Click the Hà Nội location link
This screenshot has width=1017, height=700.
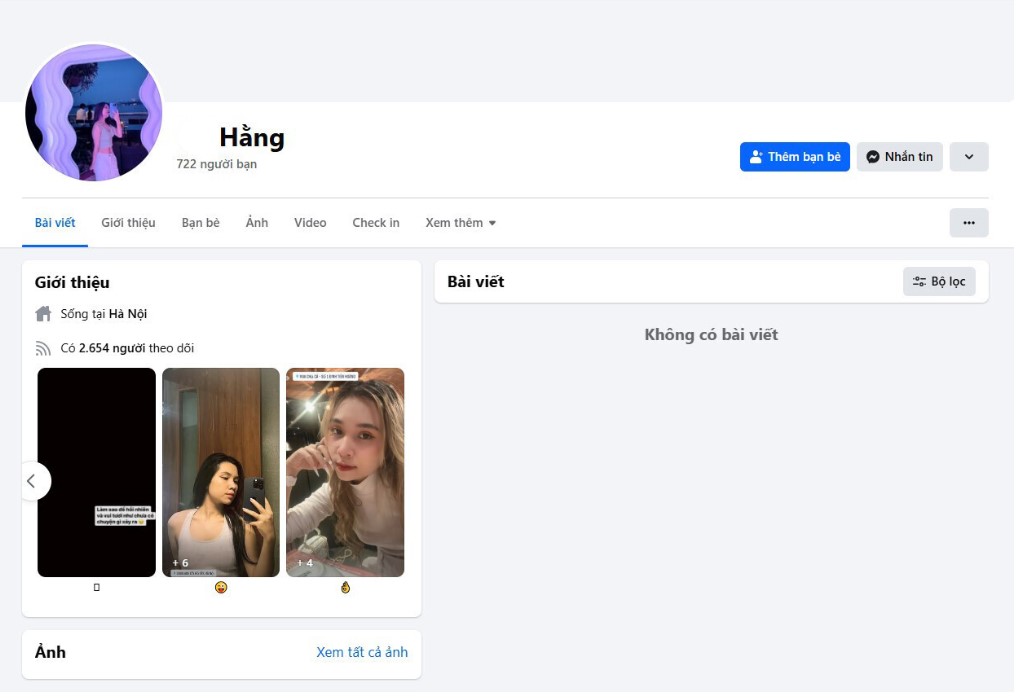[128, 314]
